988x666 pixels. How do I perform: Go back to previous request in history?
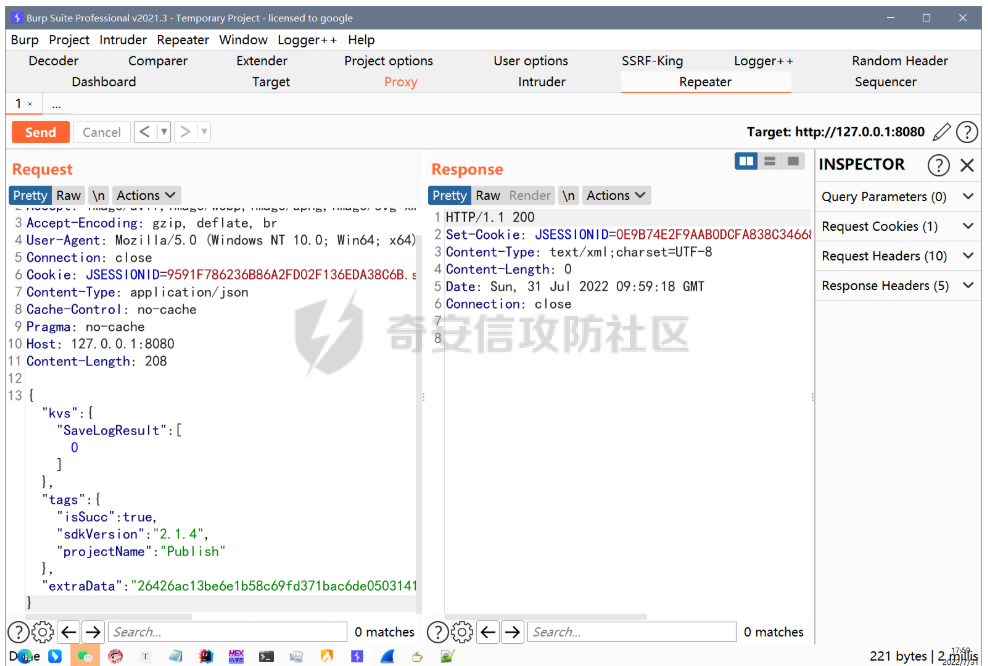(145, 132)
